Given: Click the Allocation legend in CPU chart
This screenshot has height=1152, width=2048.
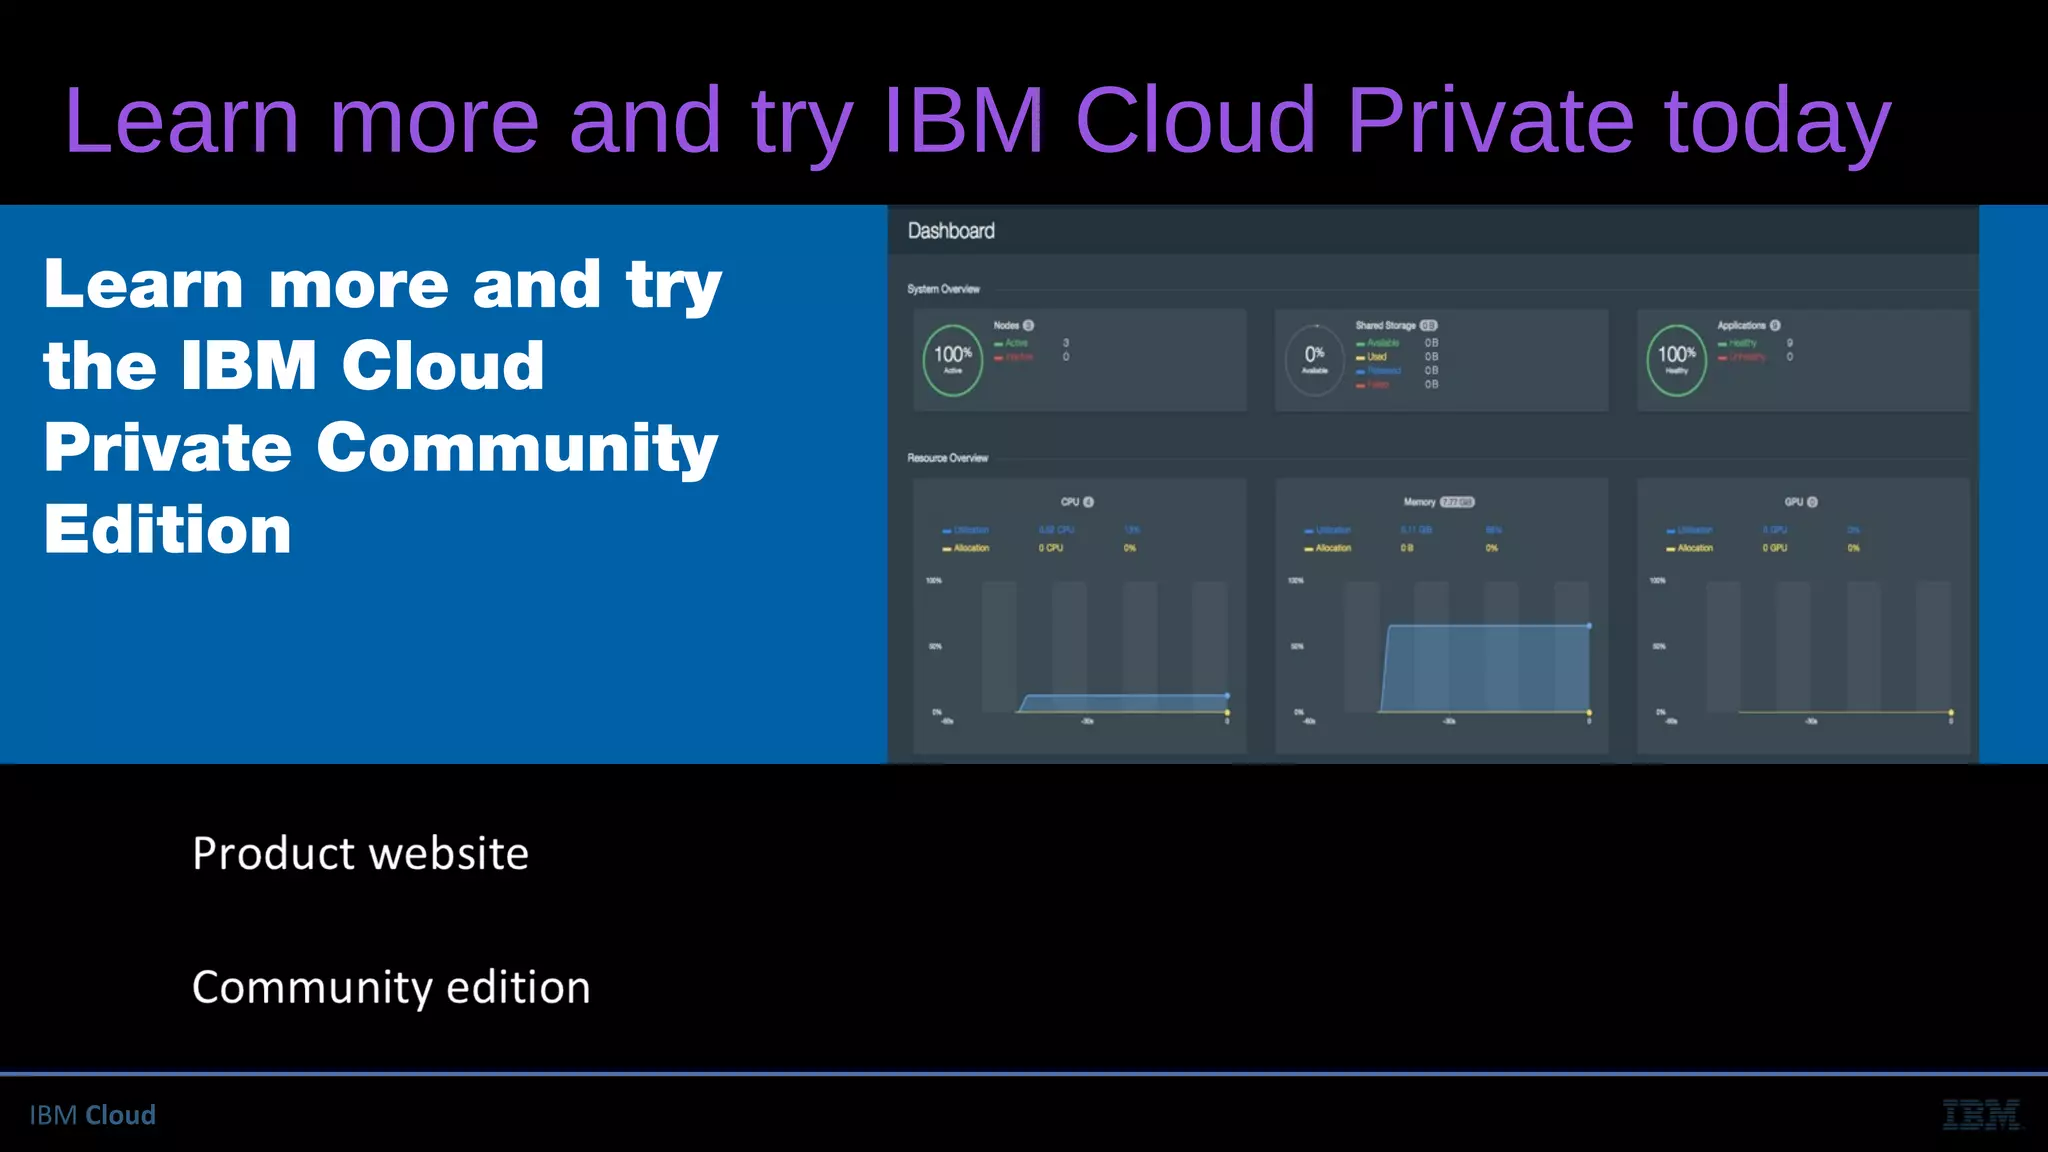Looking at the screenshot, I should click(966, 548).
